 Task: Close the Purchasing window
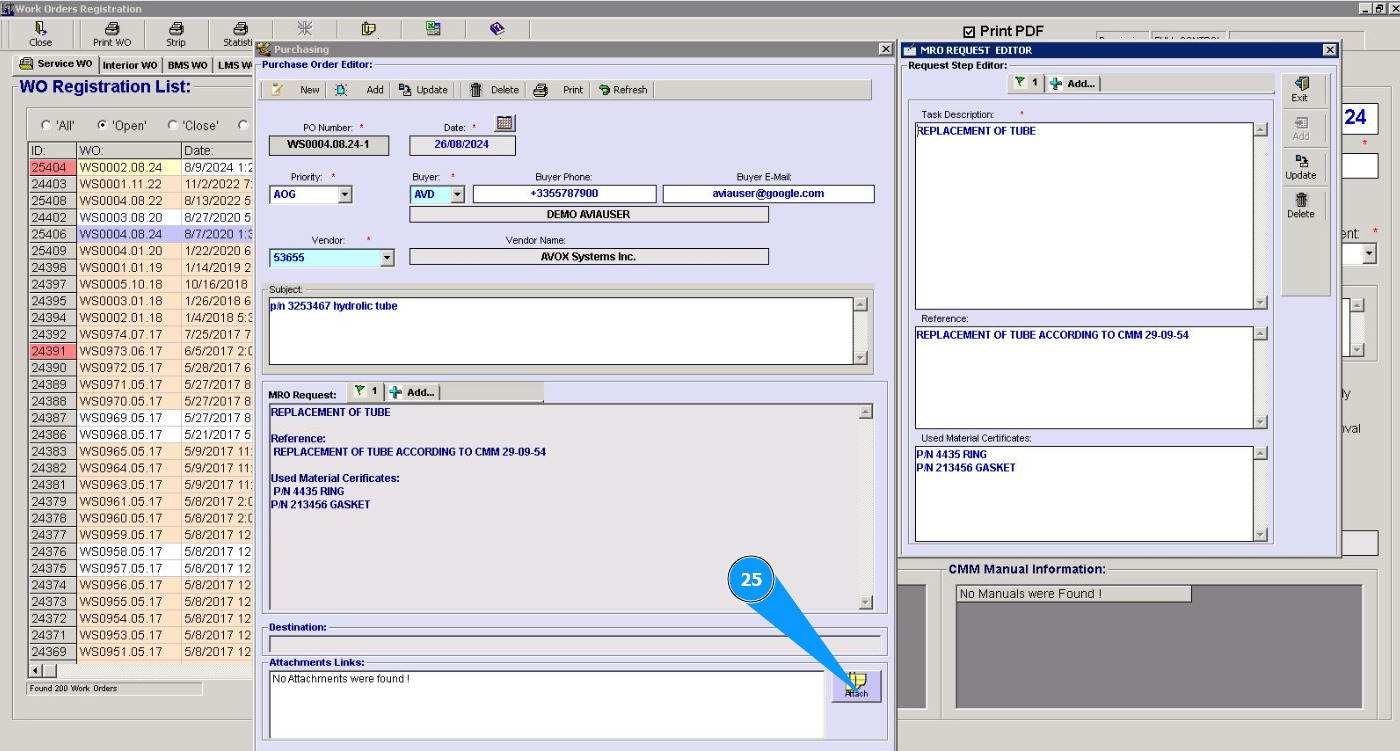(885, 49)
